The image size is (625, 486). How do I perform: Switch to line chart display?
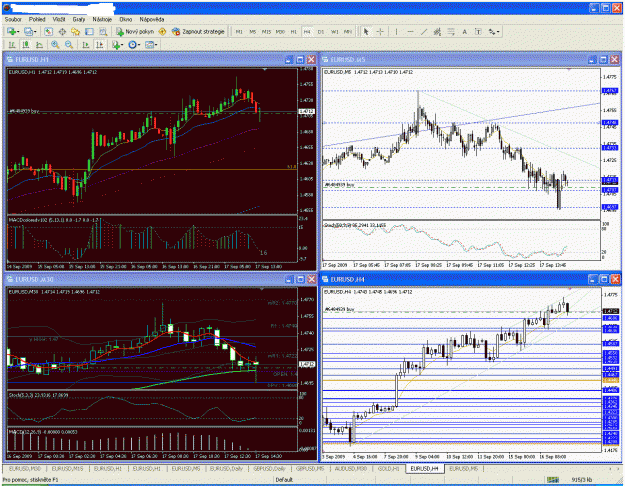click(39, 45)
